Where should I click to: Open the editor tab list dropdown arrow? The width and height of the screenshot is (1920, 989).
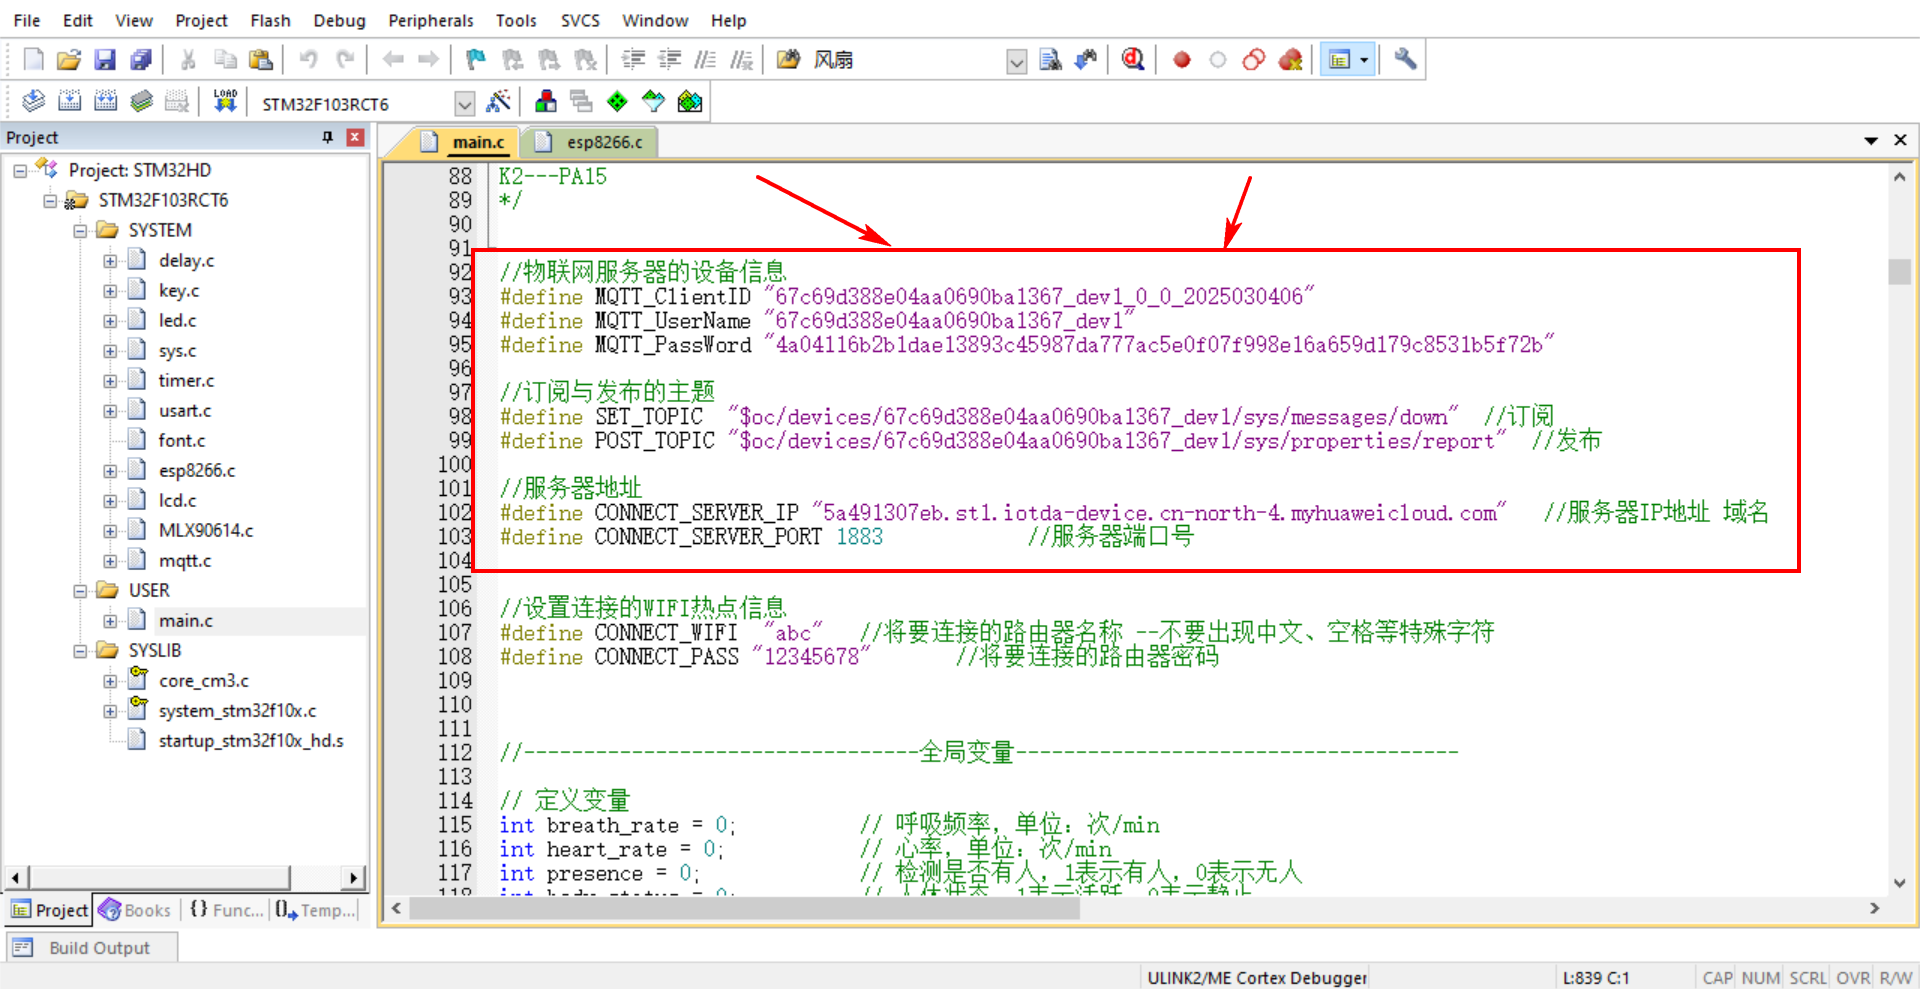pyautogui.click(x=1870, y=141)
